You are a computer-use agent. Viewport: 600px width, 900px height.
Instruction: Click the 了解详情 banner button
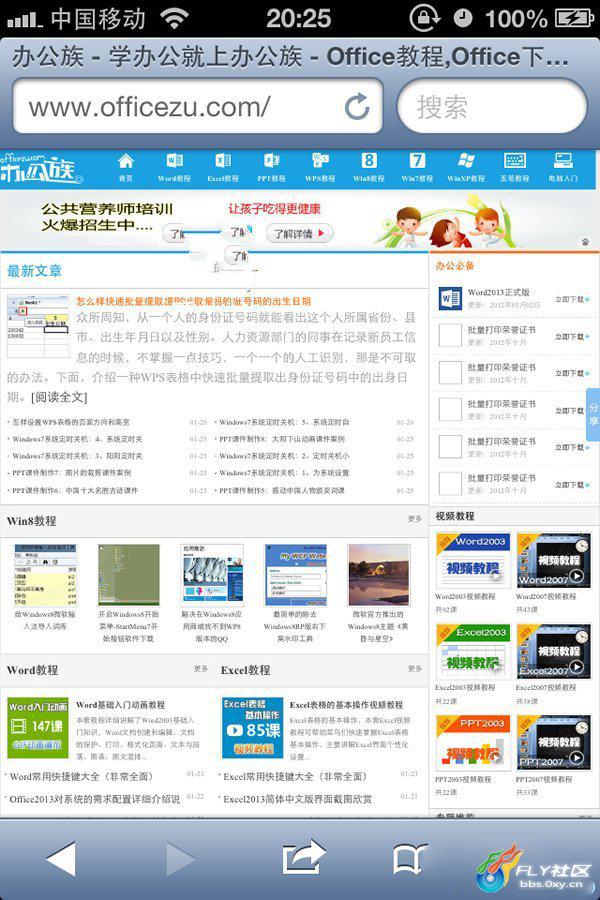(299, 233)
